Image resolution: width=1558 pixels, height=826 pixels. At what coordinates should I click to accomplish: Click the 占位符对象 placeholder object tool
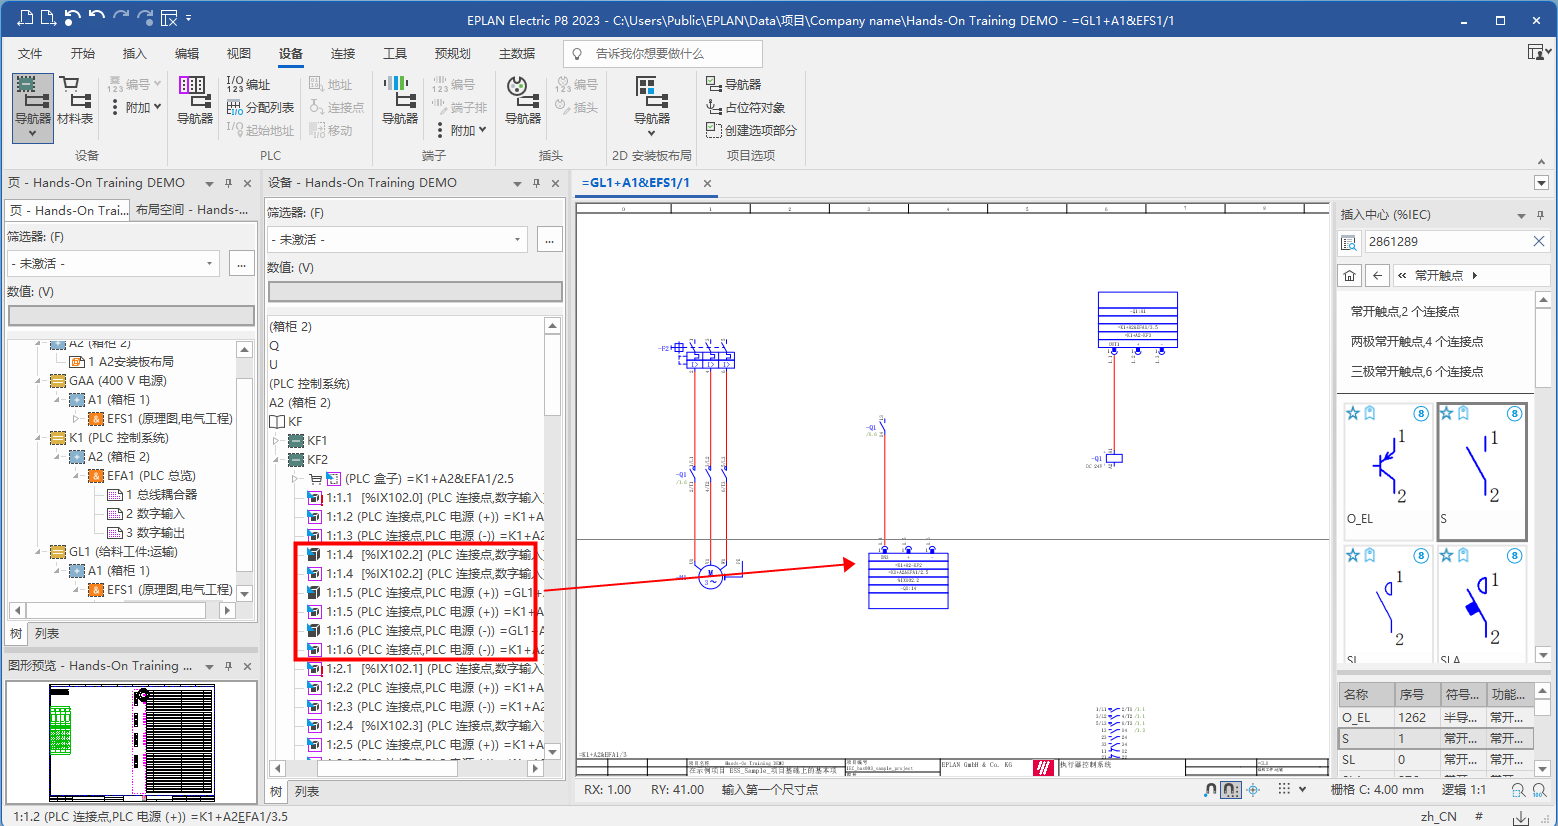pos(745,107)
